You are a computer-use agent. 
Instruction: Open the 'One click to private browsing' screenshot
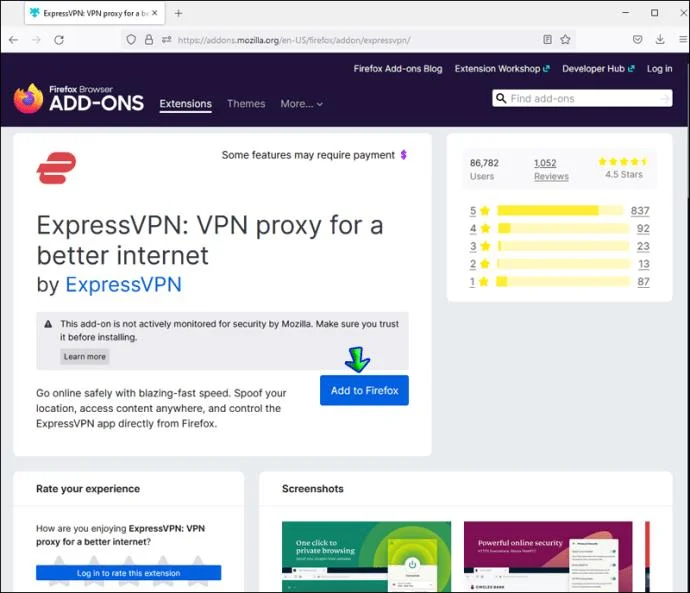click(367, 556)
